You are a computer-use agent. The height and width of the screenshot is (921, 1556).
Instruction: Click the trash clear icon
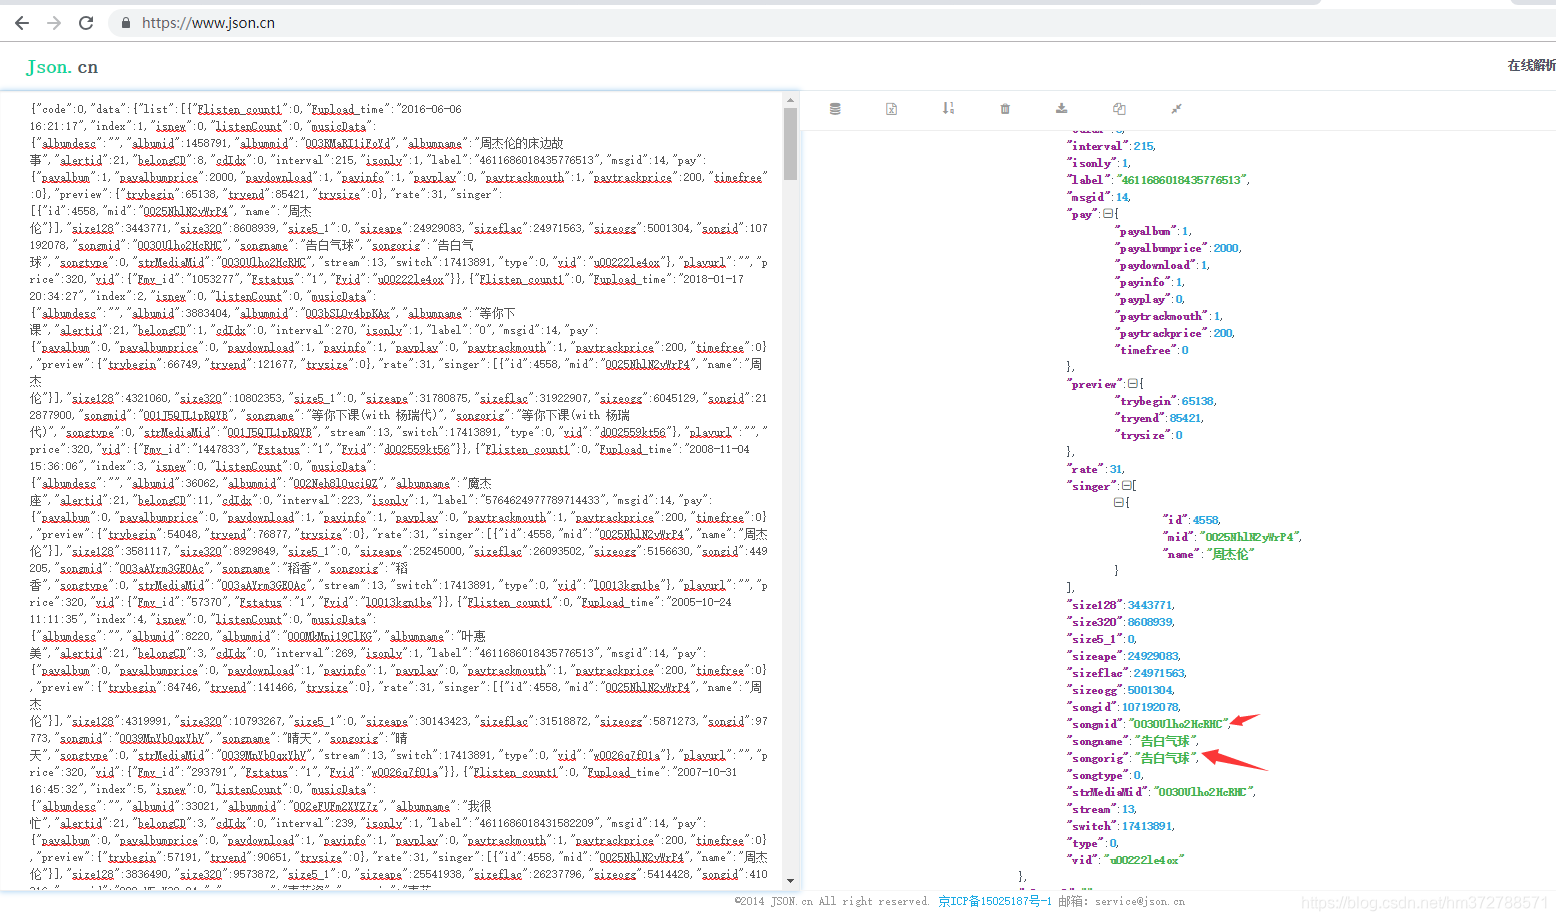pos(1005,109)
